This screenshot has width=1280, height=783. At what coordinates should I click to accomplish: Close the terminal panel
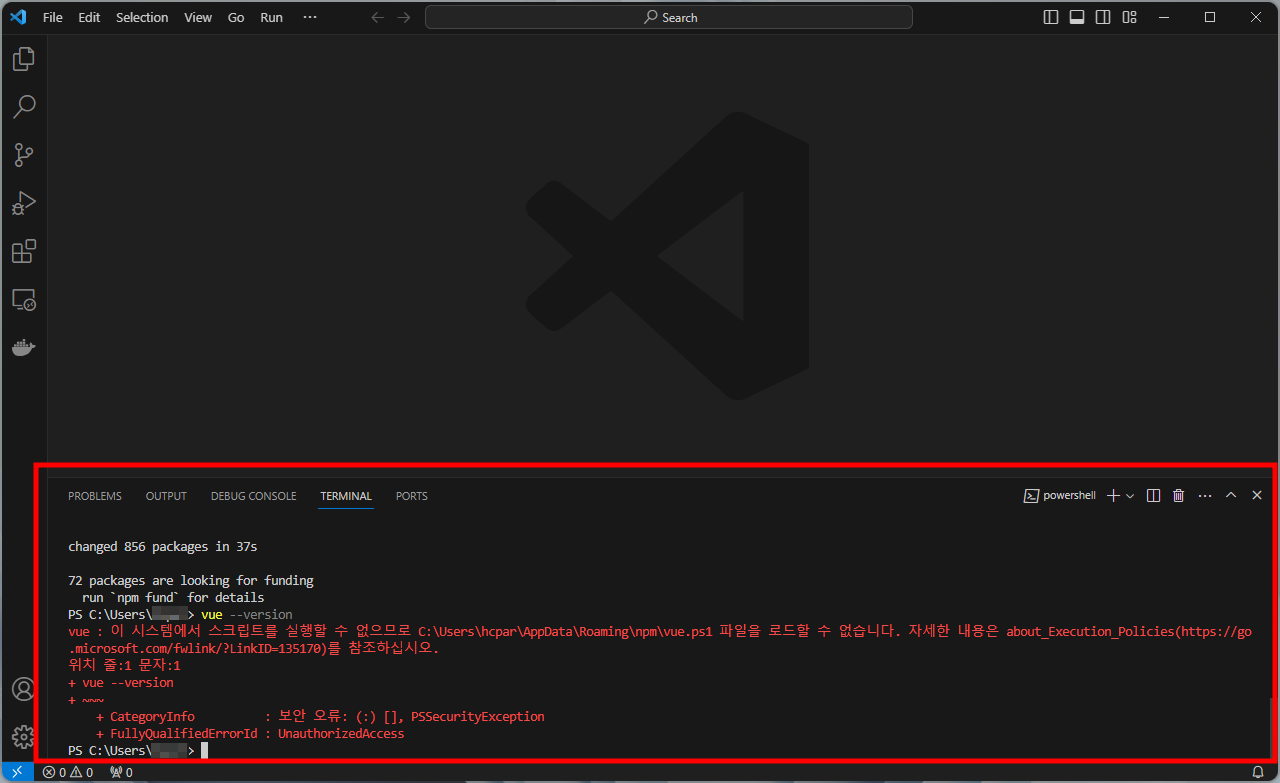point(1257,496)
